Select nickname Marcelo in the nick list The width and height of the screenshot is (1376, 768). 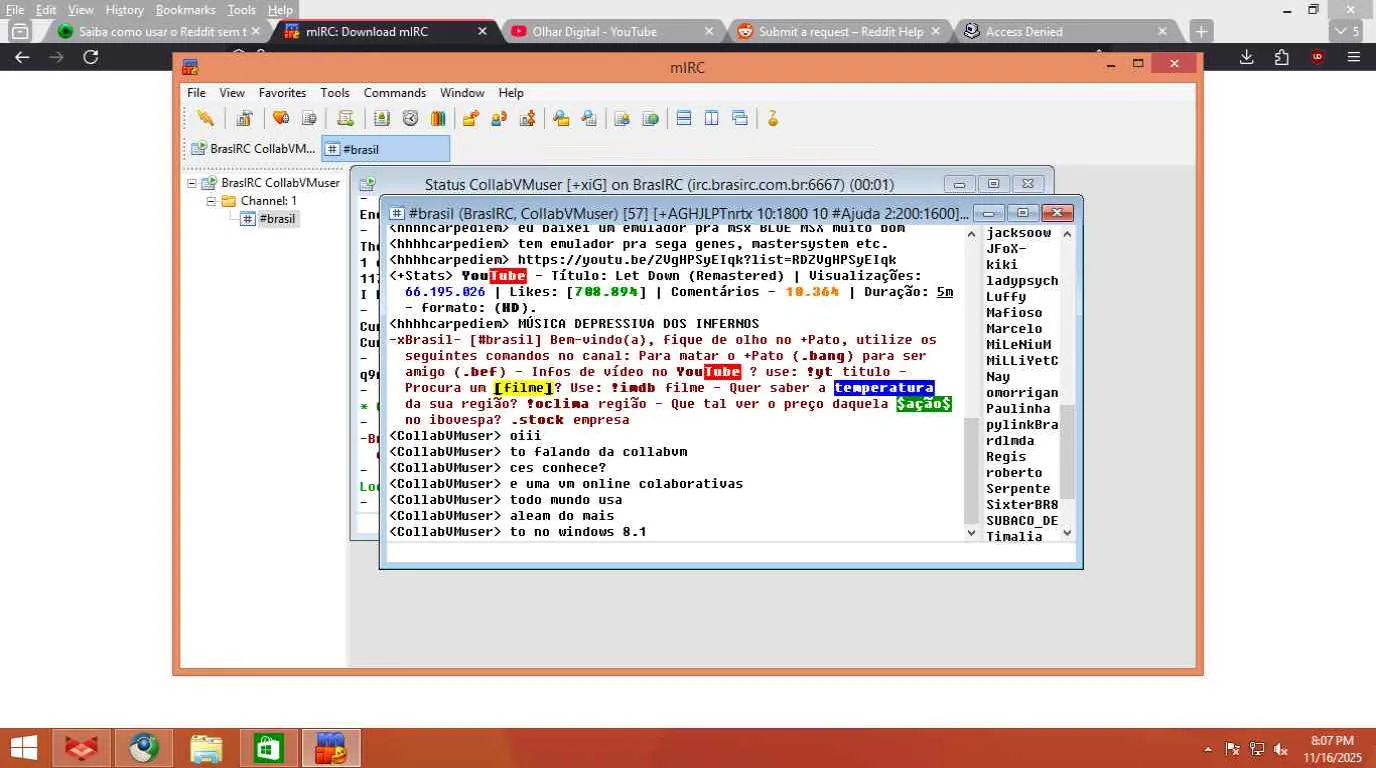click(1014, 329)
